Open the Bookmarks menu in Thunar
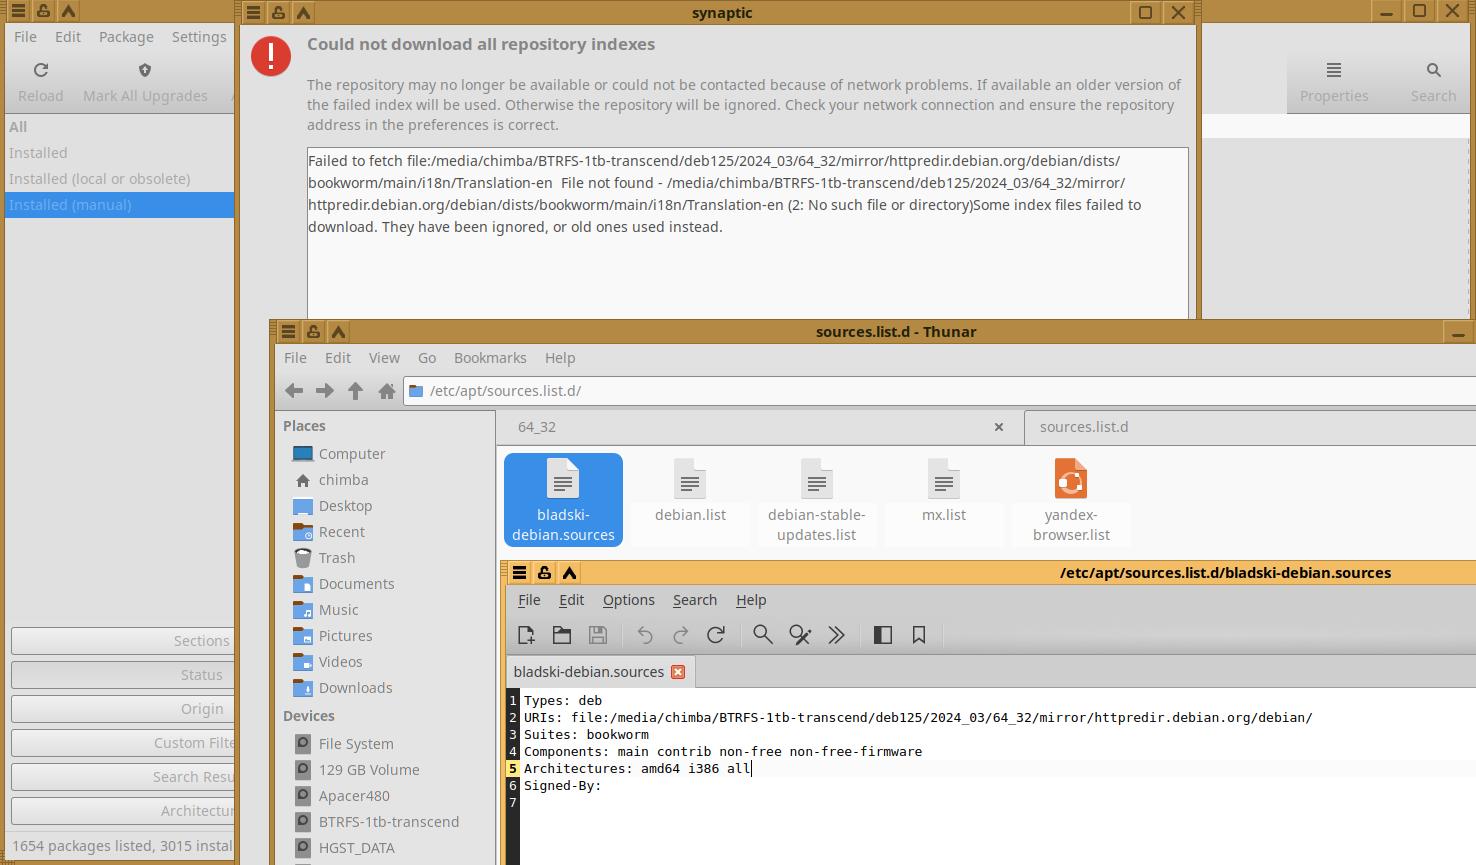The image size is (1476, 865). [x=490, y=358]
